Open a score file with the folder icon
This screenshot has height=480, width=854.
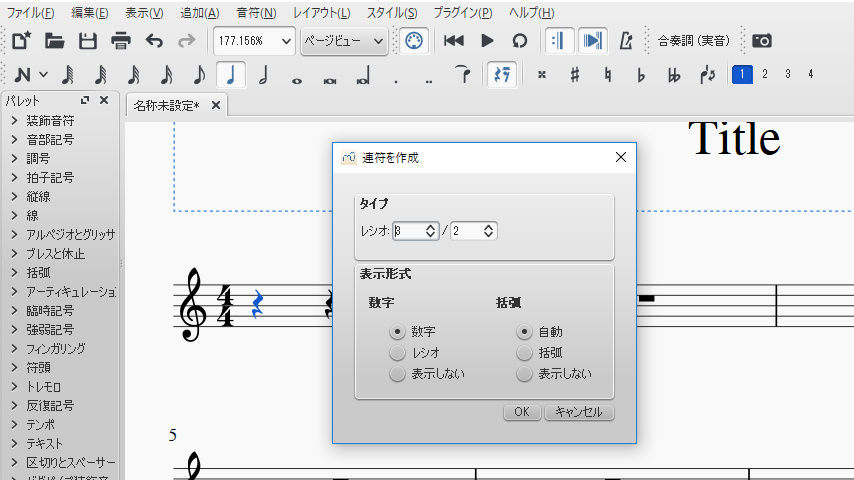54,41
